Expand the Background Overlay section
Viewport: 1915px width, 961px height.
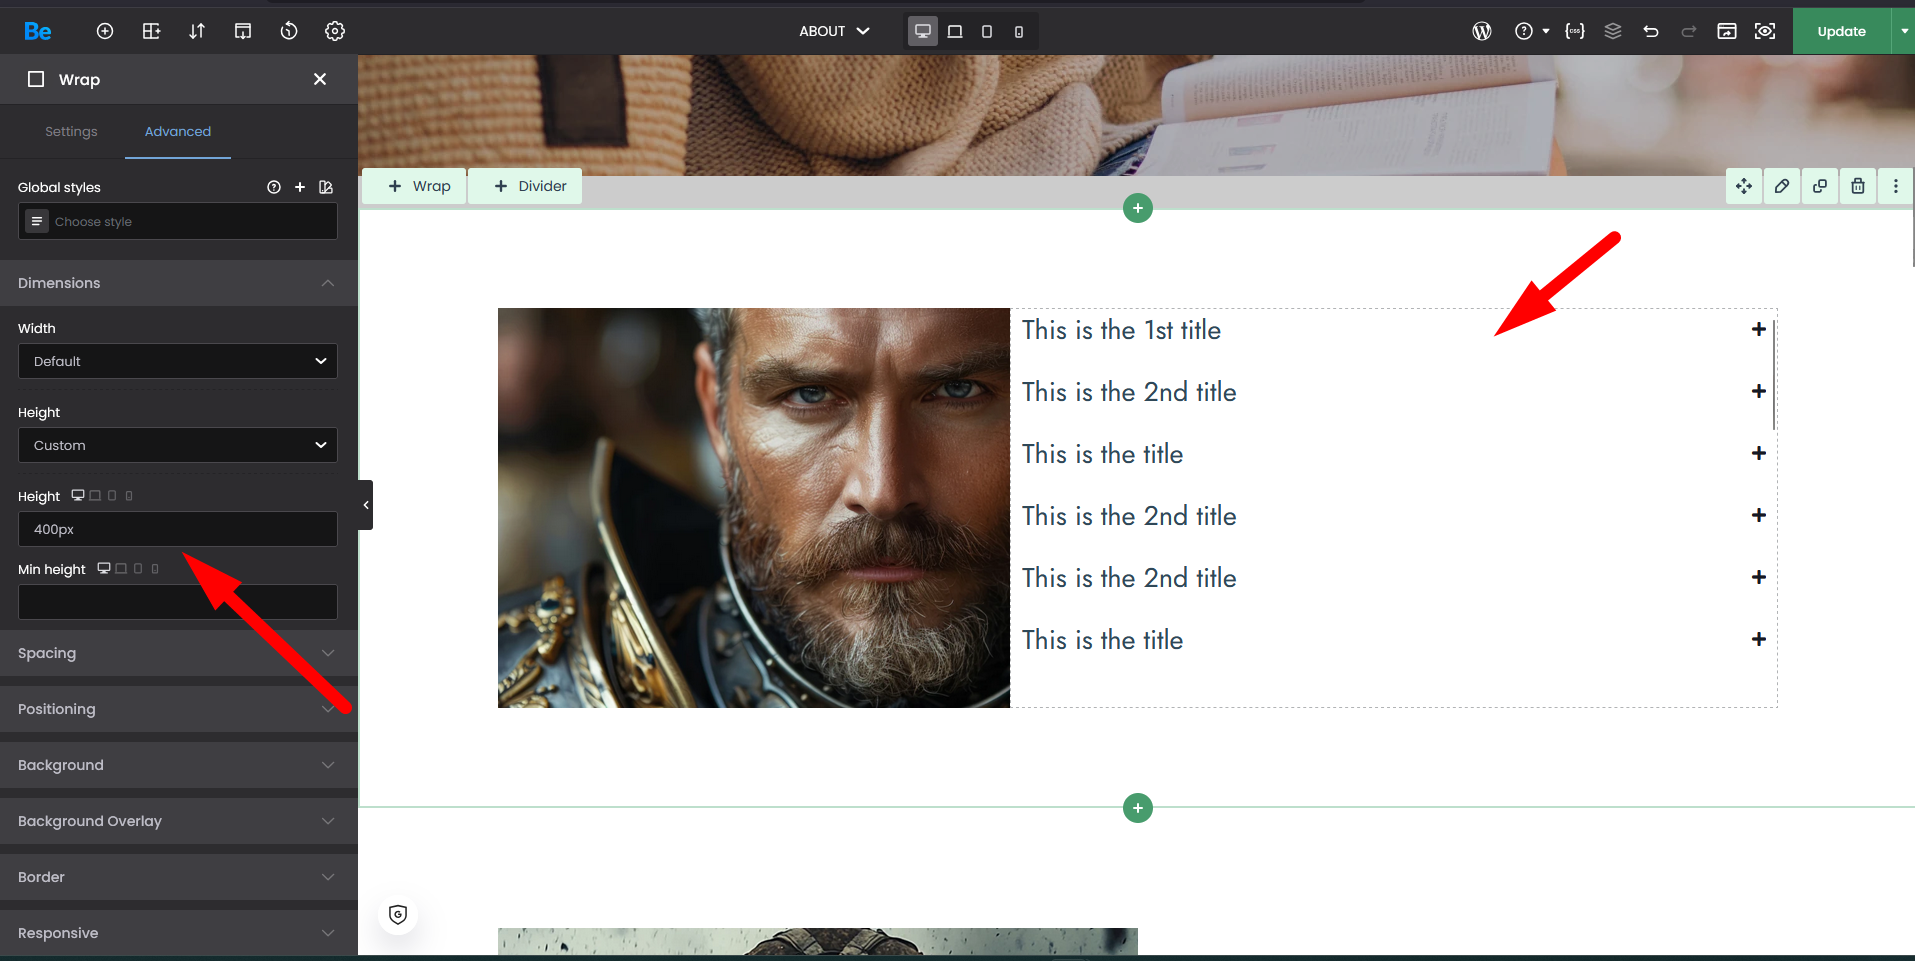click(x=178, y=821)
